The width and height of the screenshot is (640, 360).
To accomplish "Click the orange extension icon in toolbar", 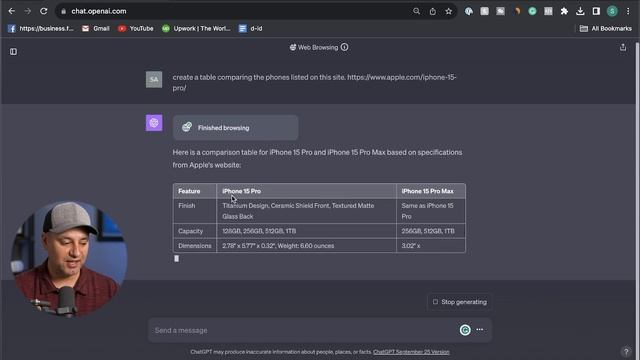I will tap(517, 11).
